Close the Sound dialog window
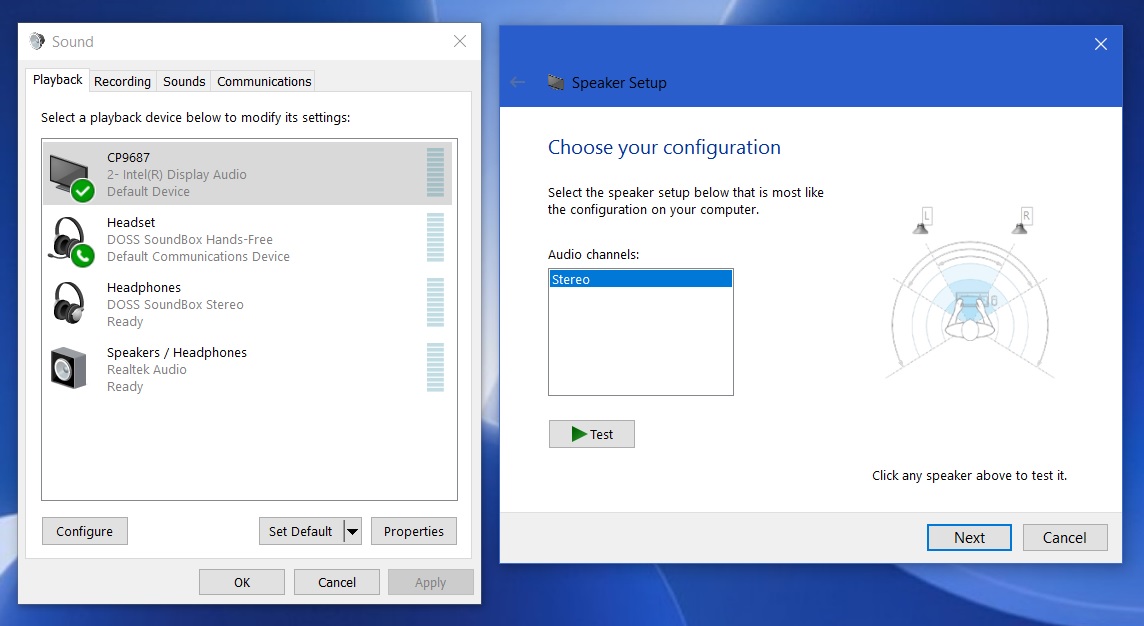This screenshot has height=626, width=1144. 460,41
